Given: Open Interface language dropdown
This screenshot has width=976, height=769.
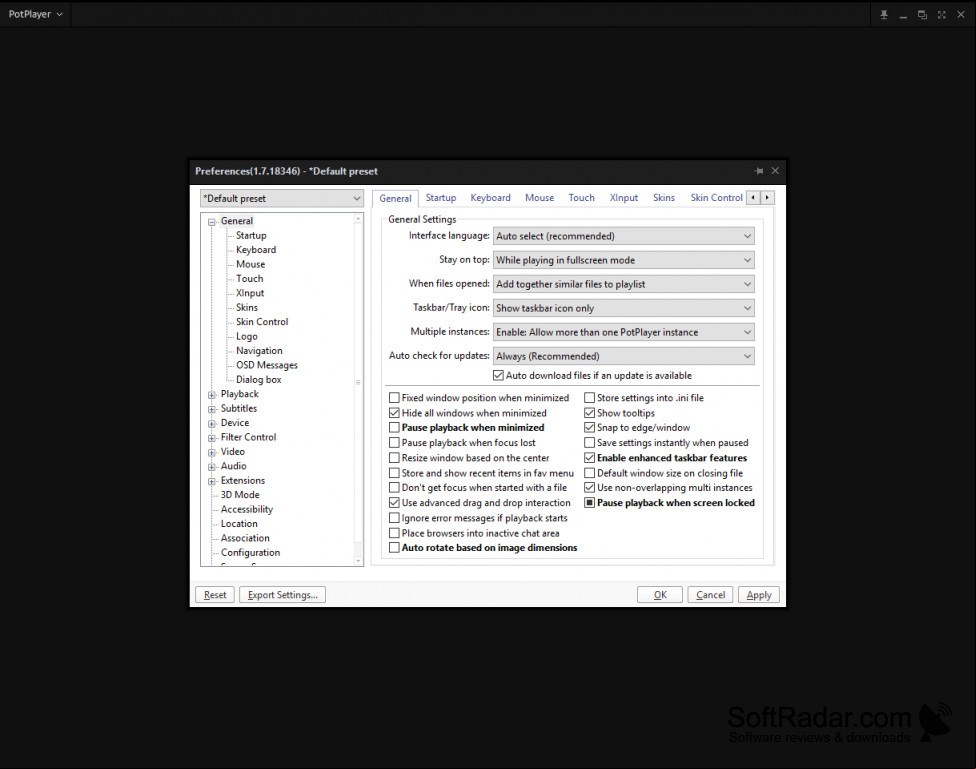Looking at the screenshot, I should [624, 236].
